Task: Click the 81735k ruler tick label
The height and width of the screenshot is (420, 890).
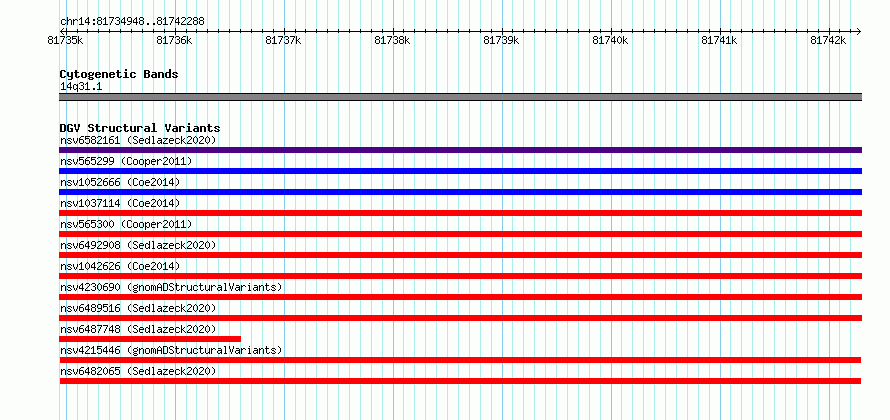Action: coord(66,40)
